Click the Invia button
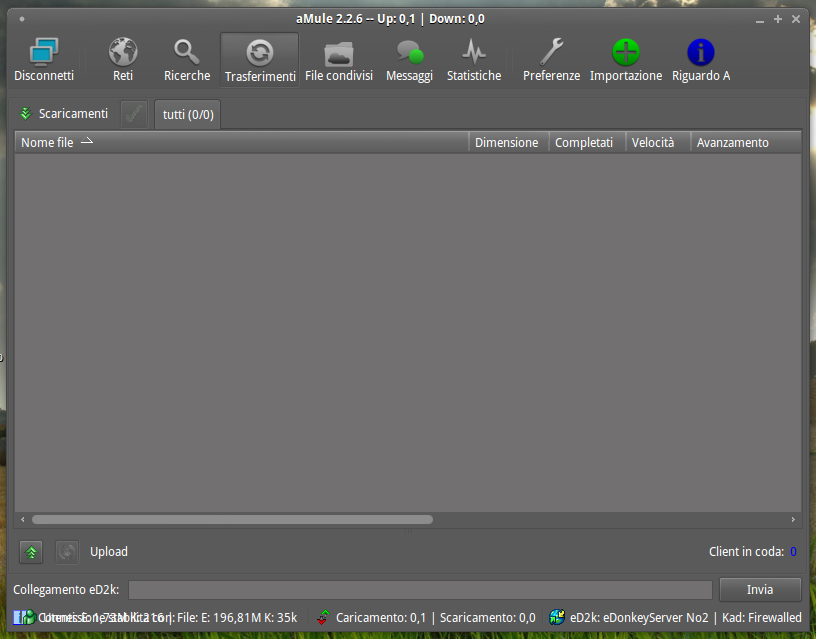 pos(760,590)
